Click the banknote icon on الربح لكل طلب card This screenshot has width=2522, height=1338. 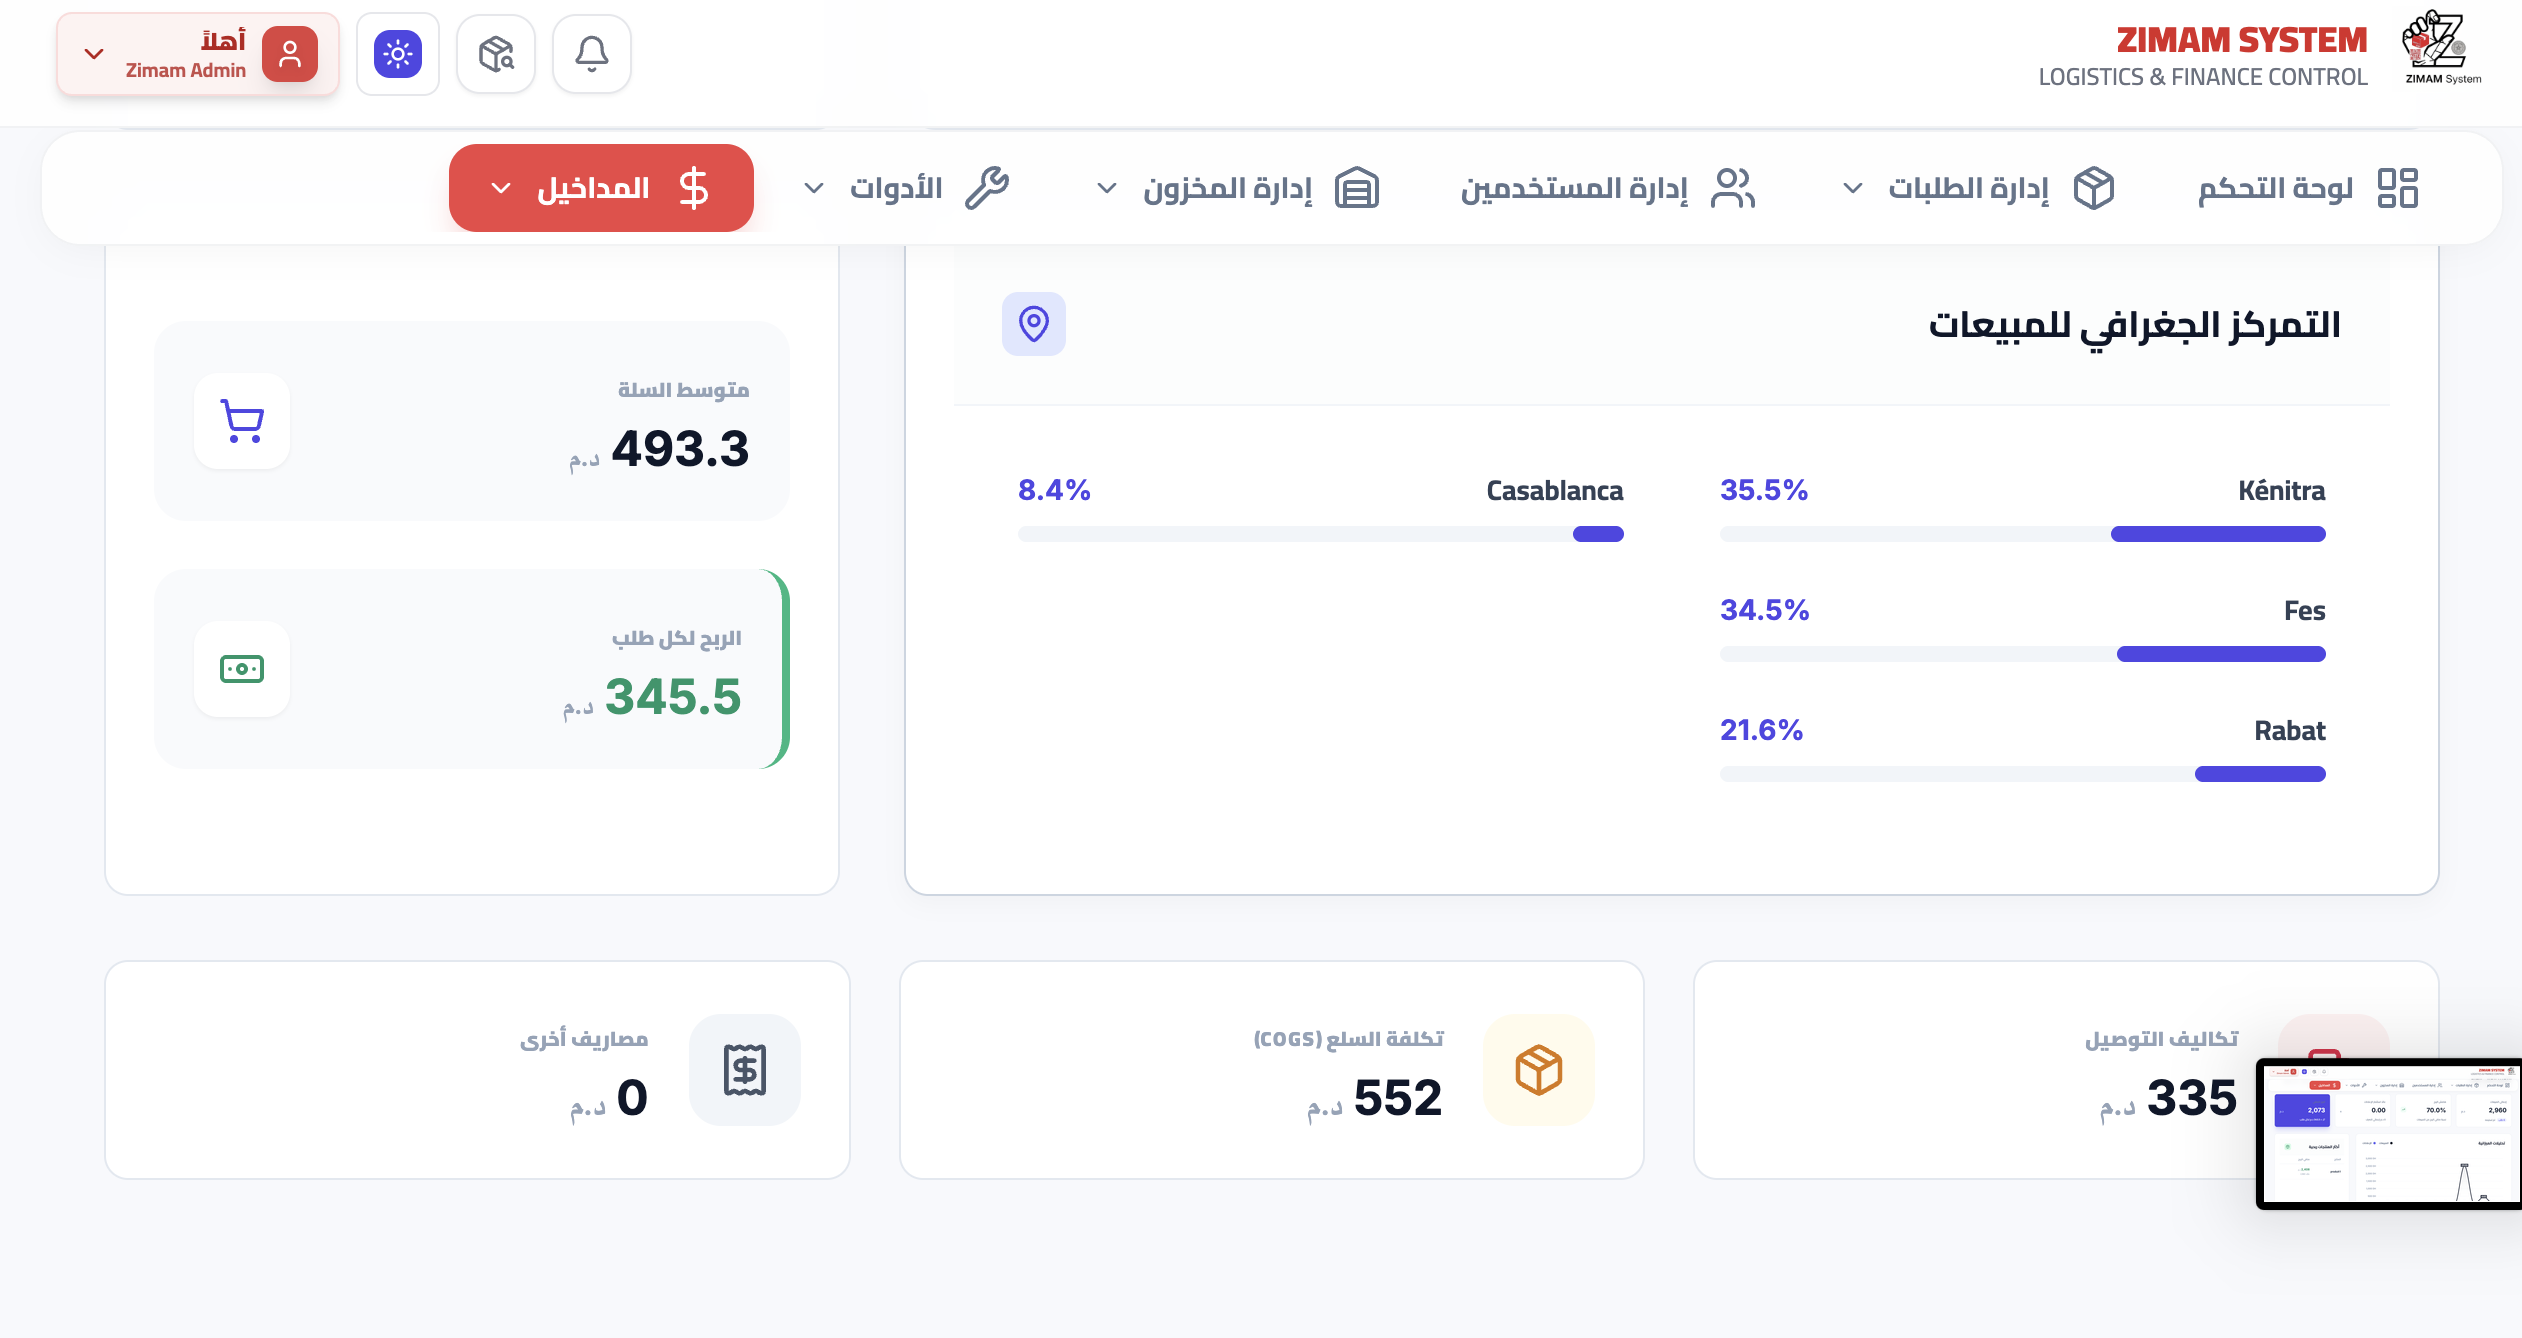(241, 670)
